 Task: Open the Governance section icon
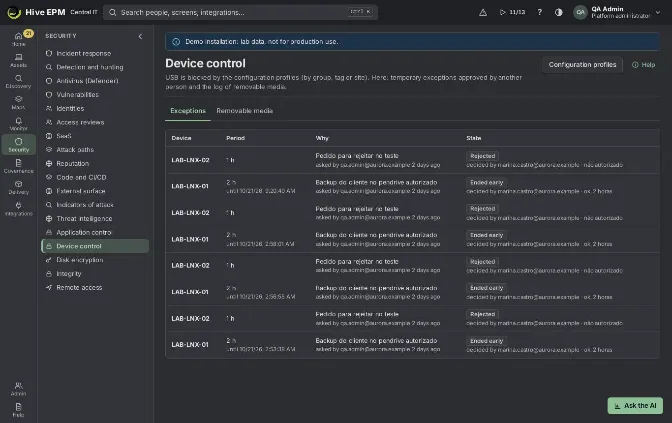(x=18, y=166)
